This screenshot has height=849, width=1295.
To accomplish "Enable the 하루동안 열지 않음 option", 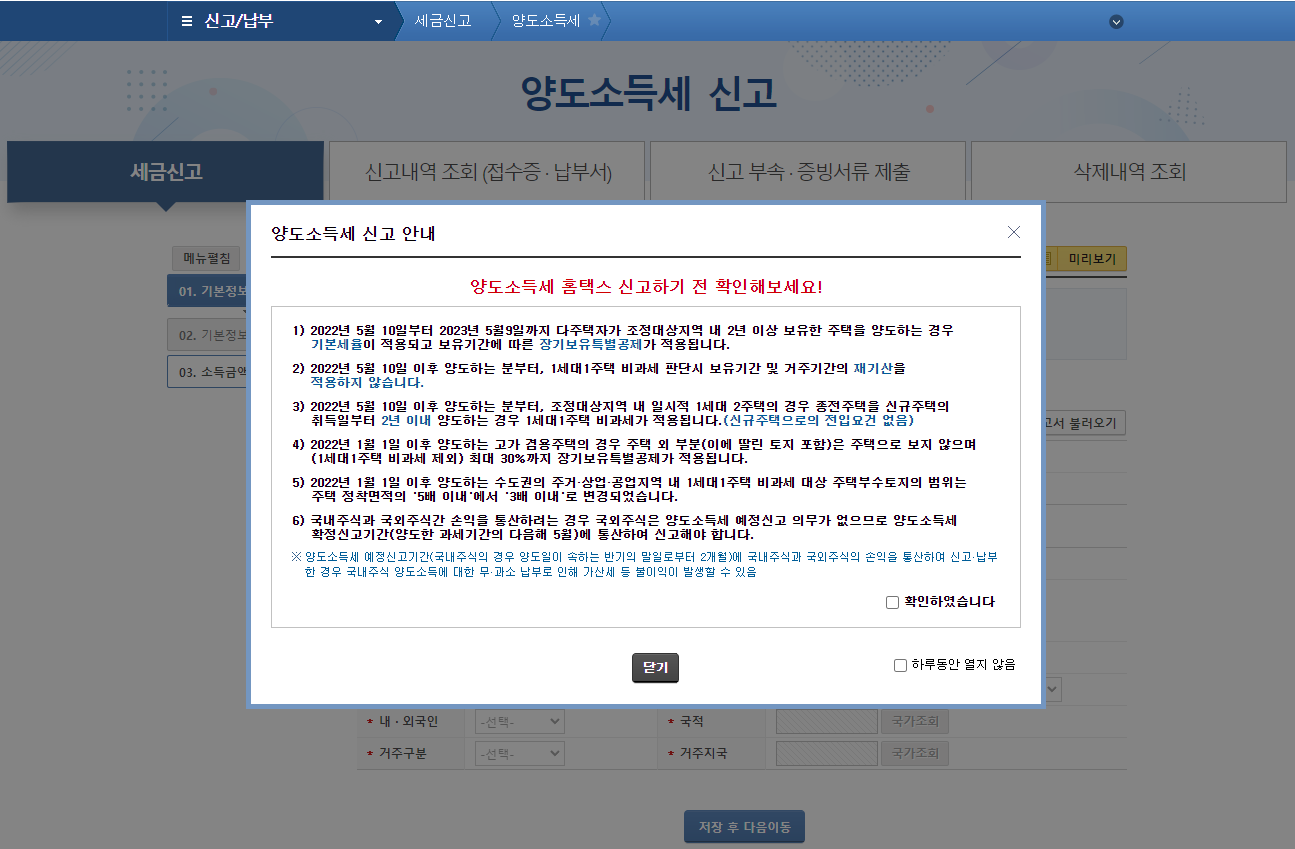I will click(x=899, y=664).
